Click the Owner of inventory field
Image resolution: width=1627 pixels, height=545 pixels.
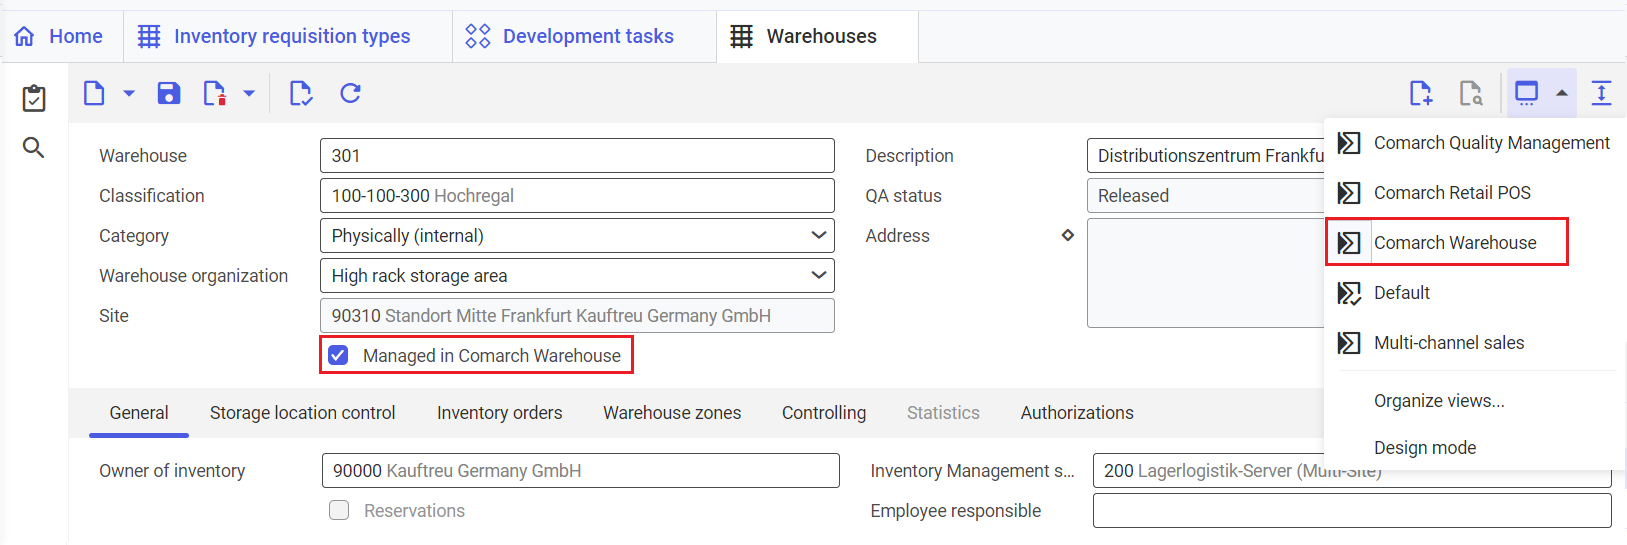(581, 471)
